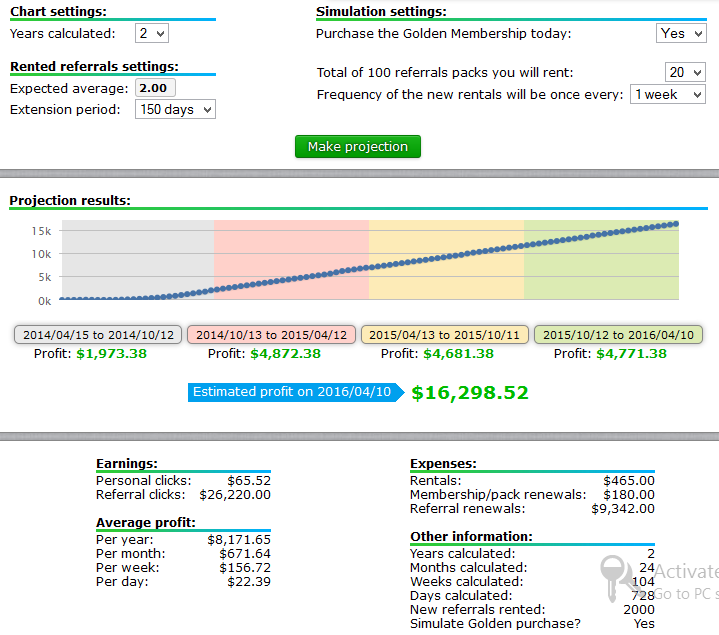This screenshot has height=635, width=719.
Task: Click the Per year value $8,171.65
Action: pos(239,540)
